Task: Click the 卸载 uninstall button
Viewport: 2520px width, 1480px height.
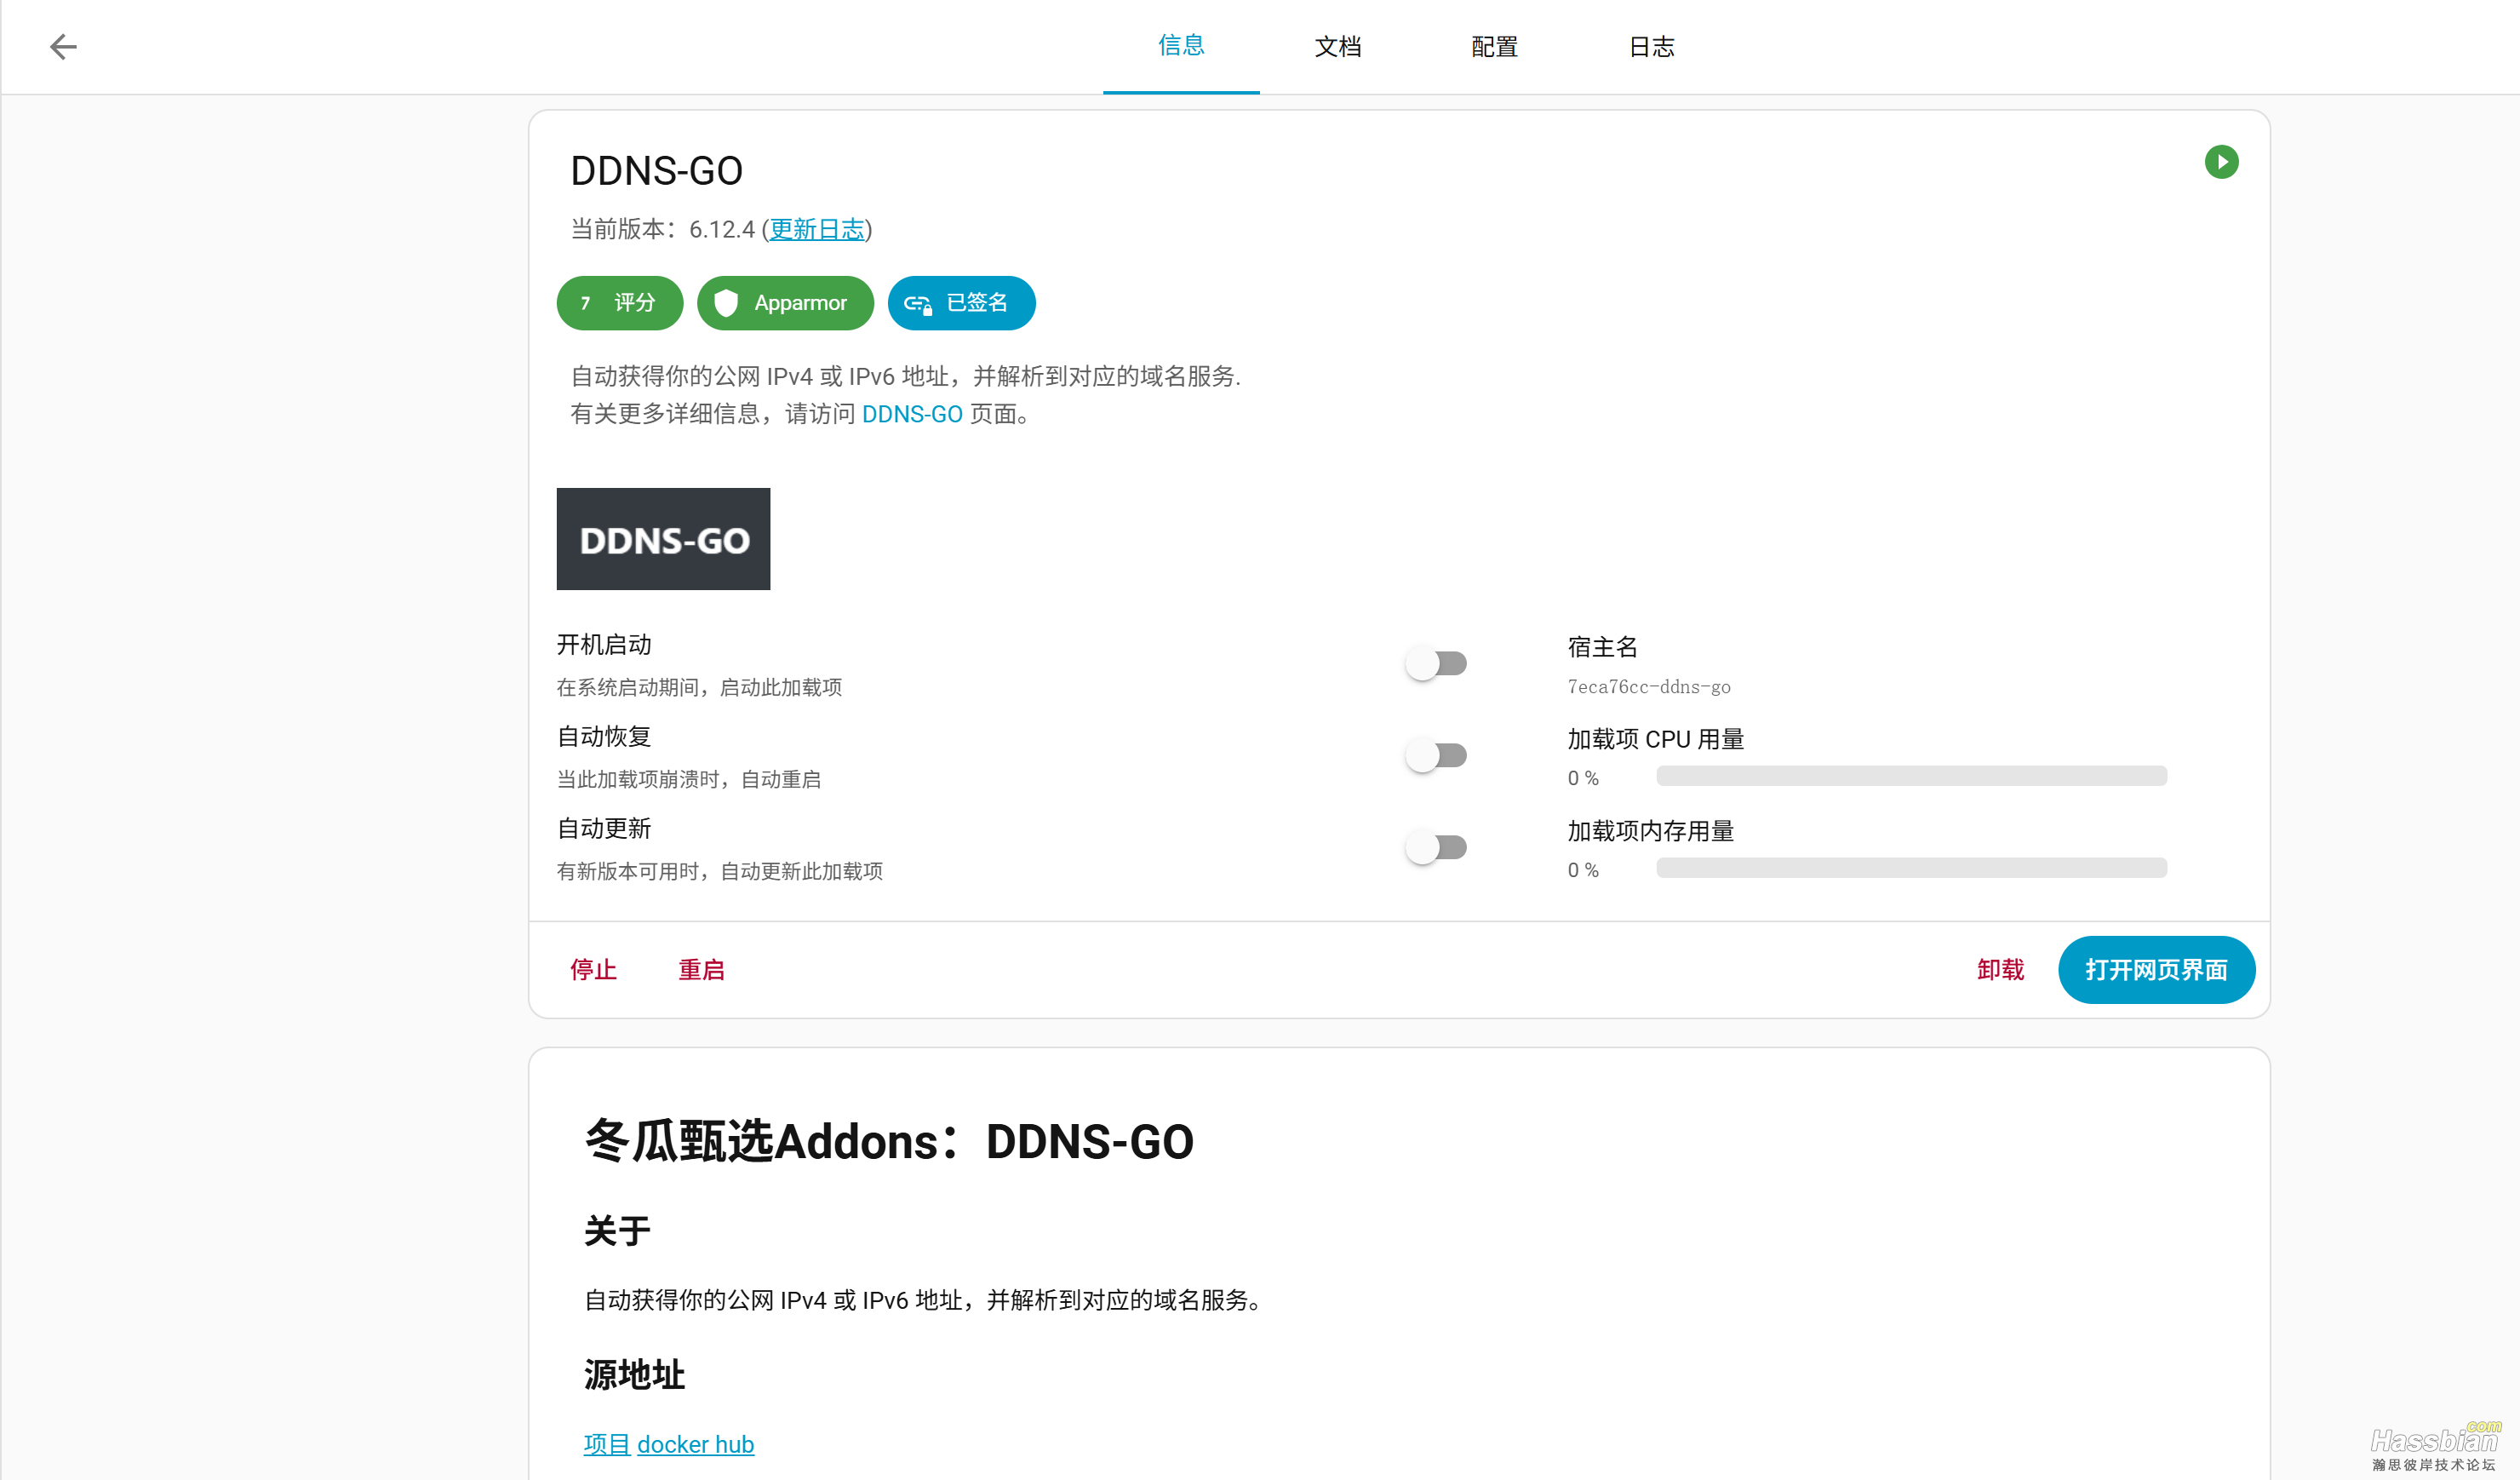Action: pos(2000,970)
